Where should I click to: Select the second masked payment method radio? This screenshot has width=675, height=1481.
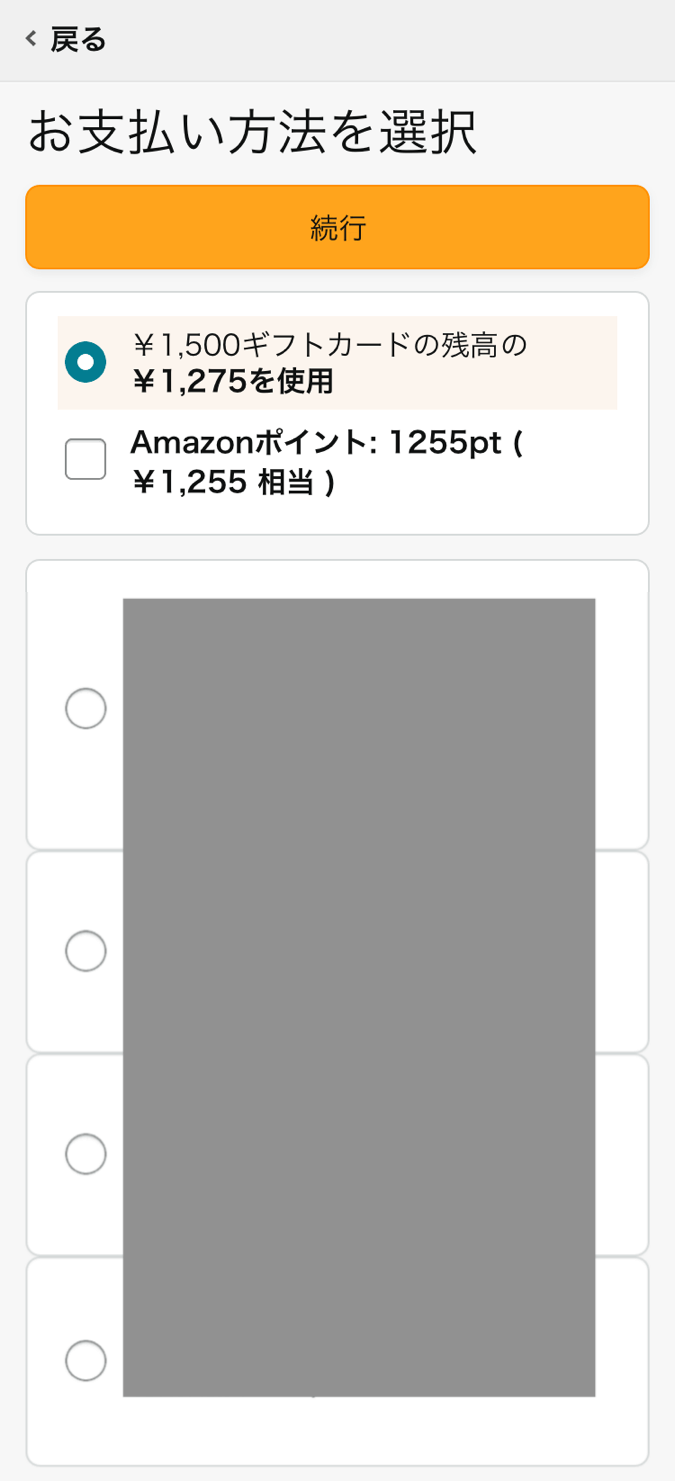point(85,951)
